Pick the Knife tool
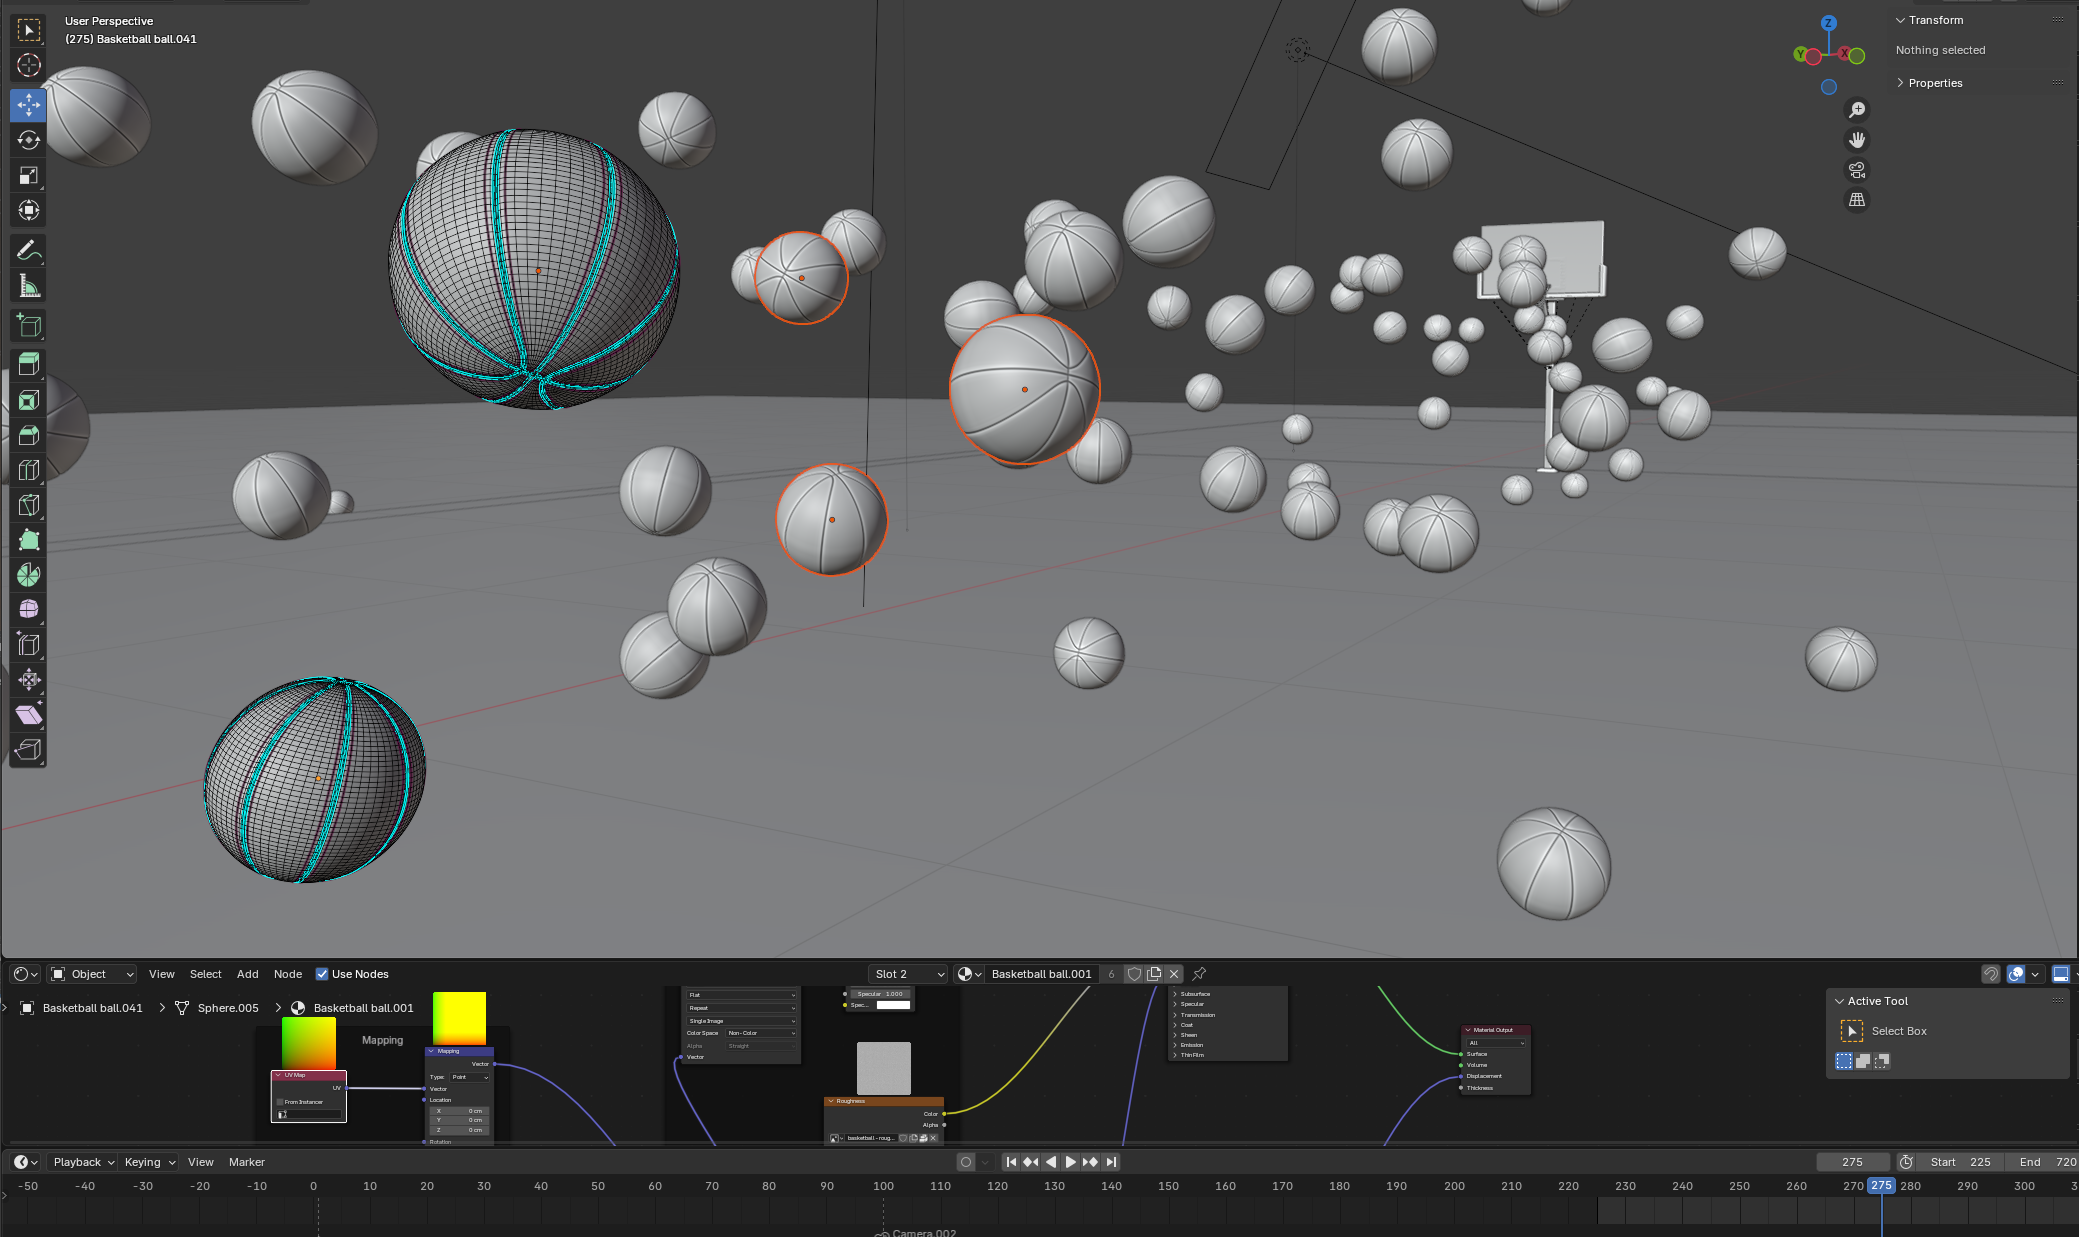Image resolution: width=2079 pixels, height=1237 pixels. (28, 505)
